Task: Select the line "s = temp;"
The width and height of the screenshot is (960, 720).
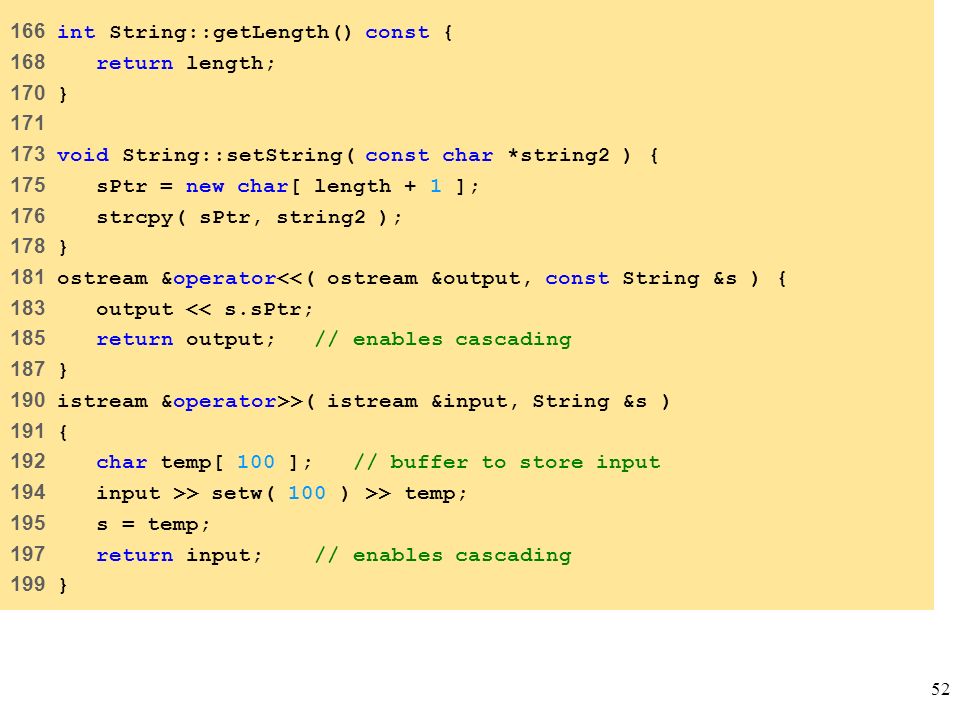Action: click(x=152, y=525)
